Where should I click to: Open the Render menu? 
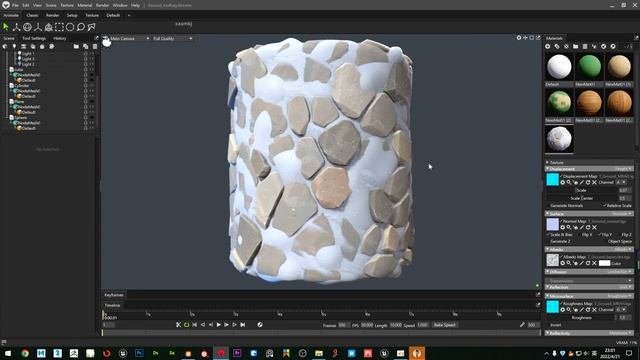pos(102,5)
